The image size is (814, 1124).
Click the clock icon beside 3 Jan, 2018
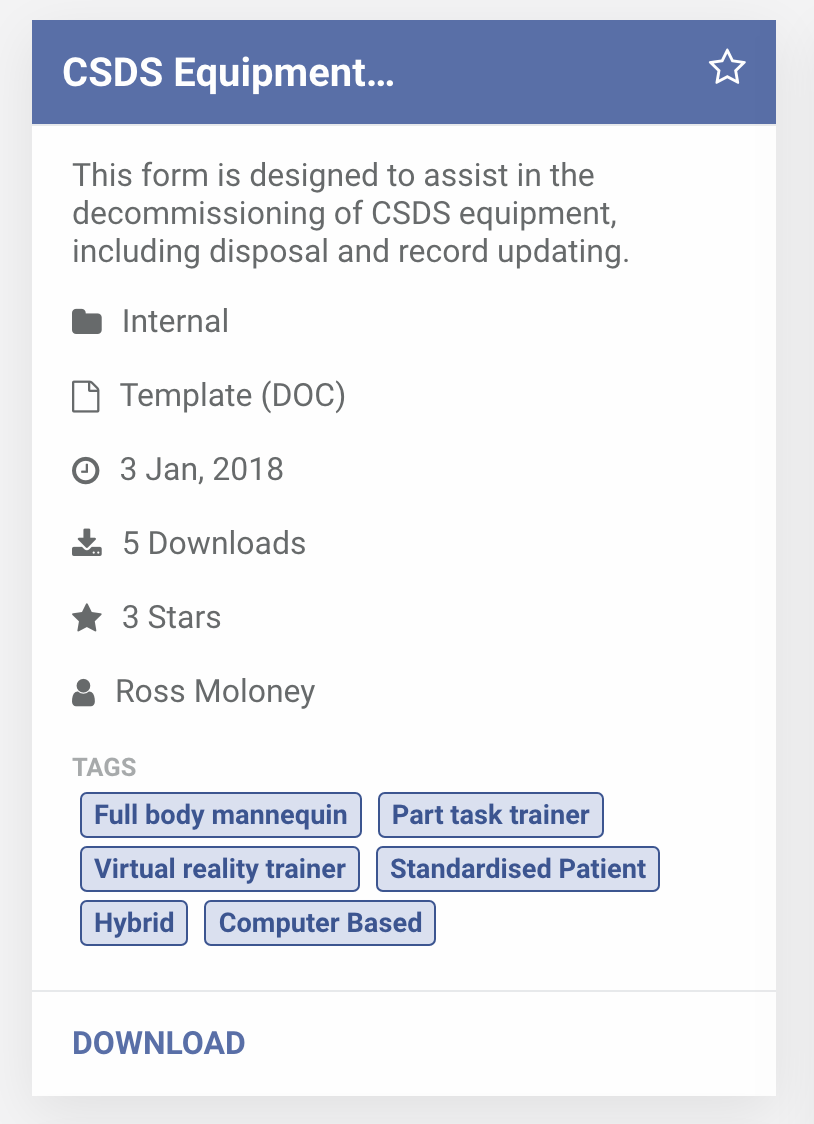(x=86, y=470)
